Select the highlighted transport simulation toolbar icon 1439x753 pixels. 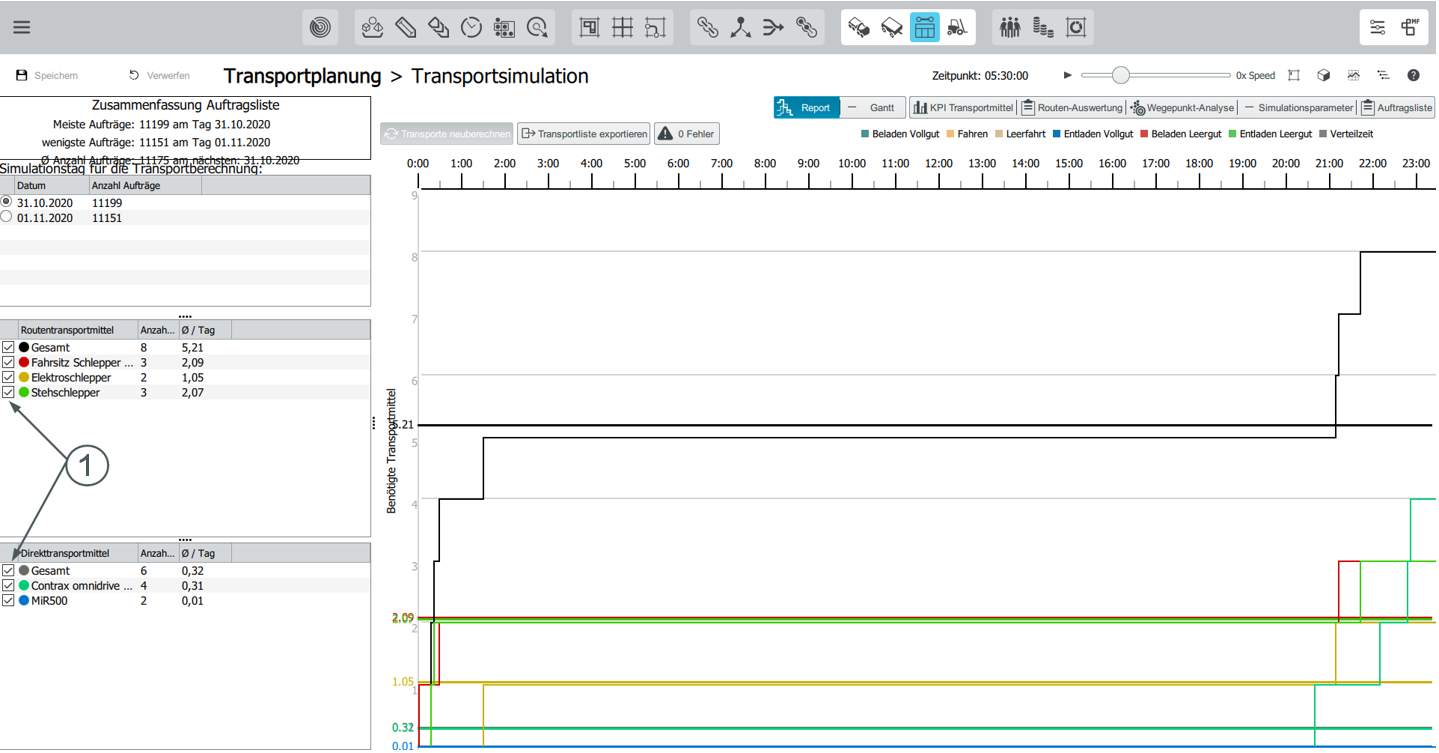pyautogui.click(x=924, y=27)
